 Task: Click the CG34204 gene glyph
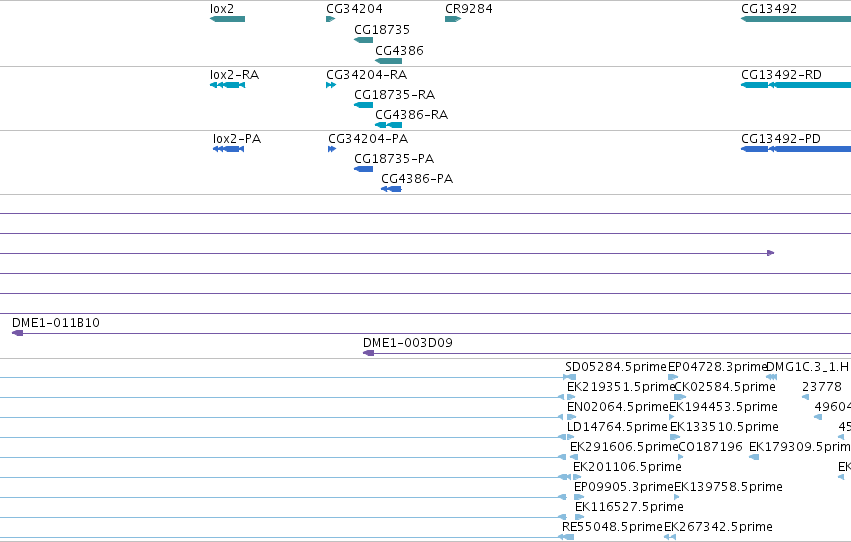(x=331, y=19)
